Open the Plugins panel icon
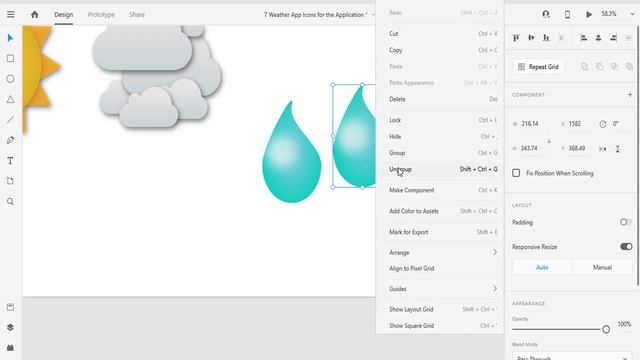640x360 pixels. coord(11,348)
